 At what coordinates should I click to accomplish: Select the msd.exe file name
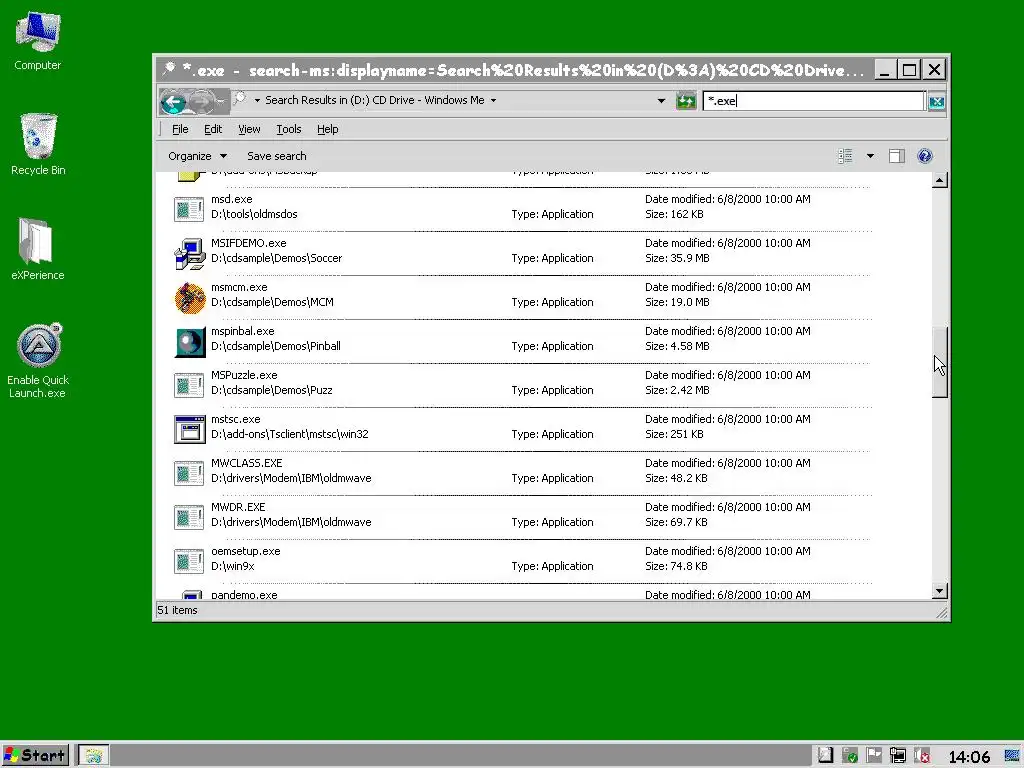click(231, 199)
